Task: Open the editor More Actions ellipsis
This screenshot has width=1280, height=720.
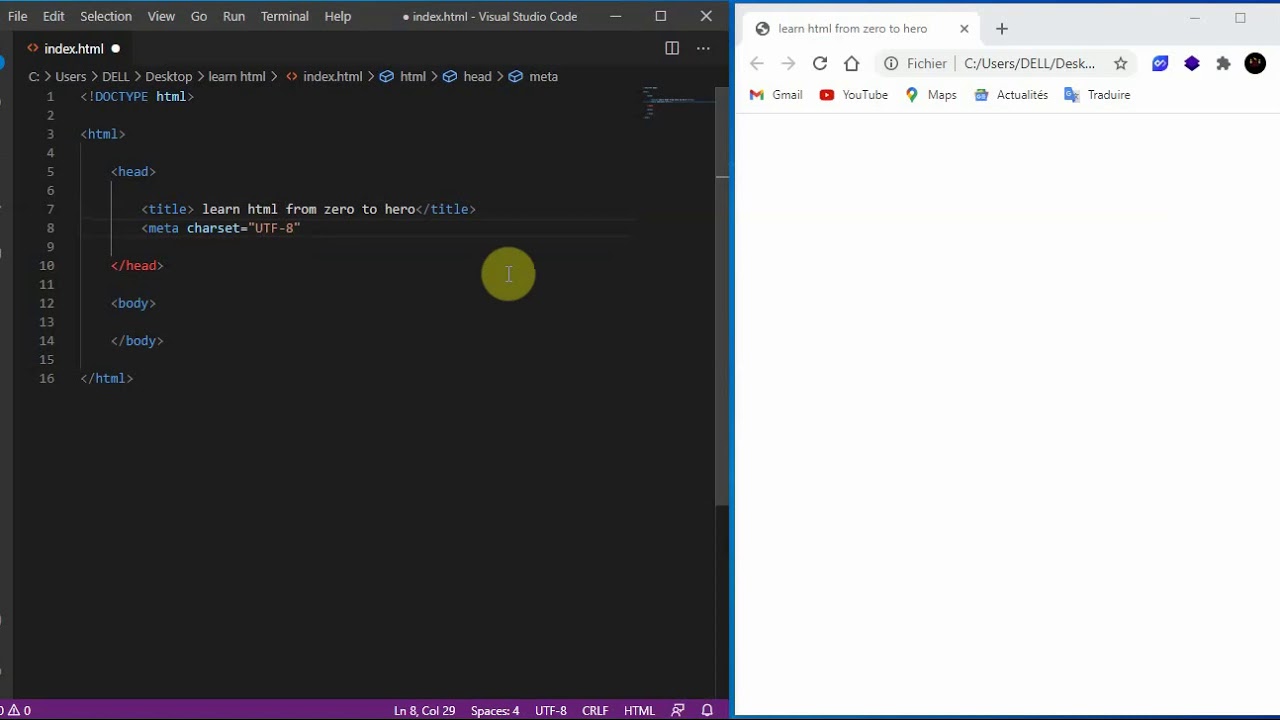Action: point(703,48)
